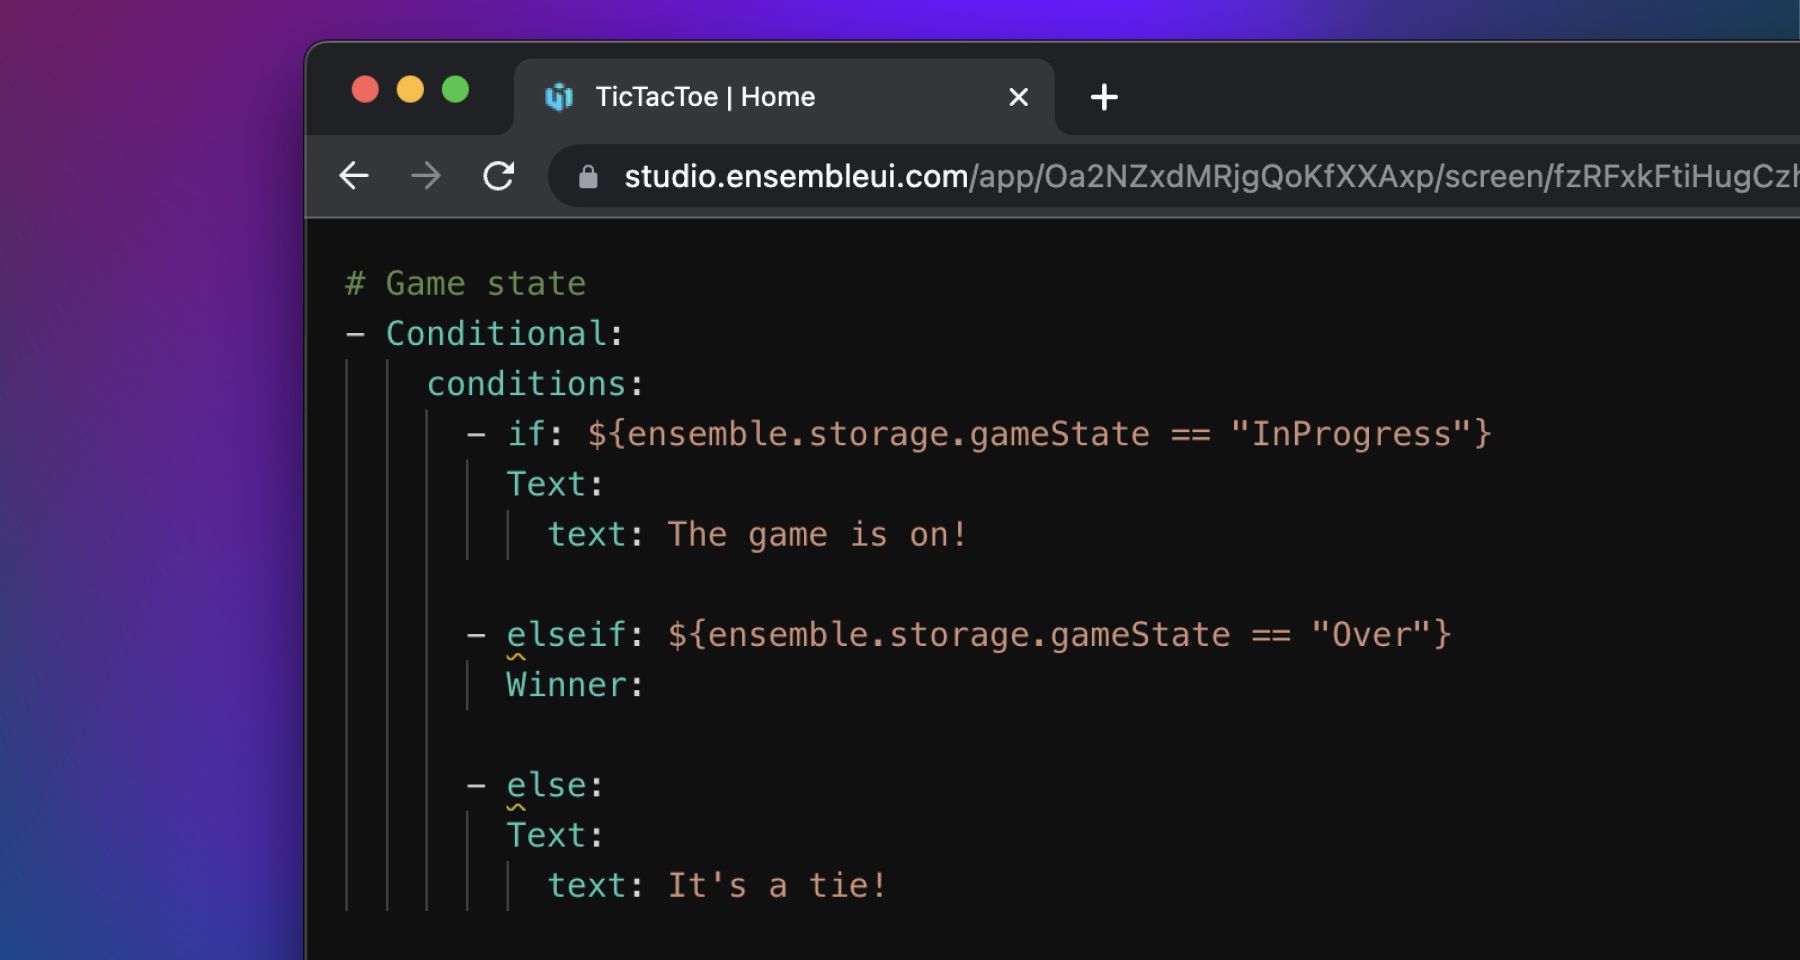
Task: Reload the page with the refresh icon
Action: click(x=498, y=176)
